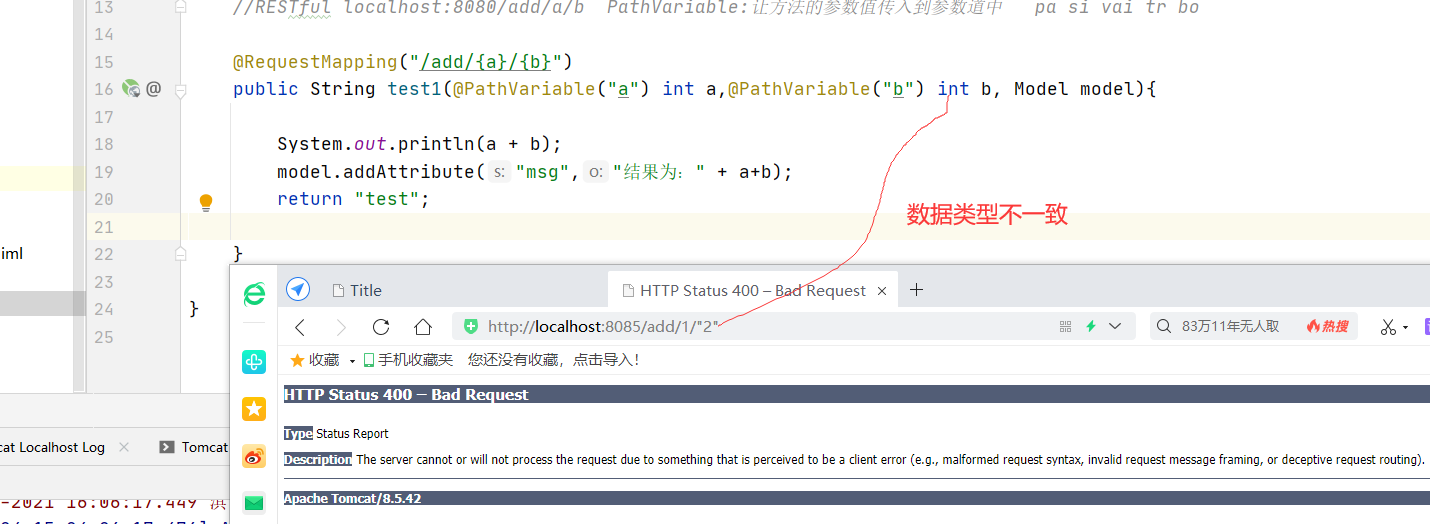
Task: Open the scissors screenshot tool
Action: (1388, 327)
